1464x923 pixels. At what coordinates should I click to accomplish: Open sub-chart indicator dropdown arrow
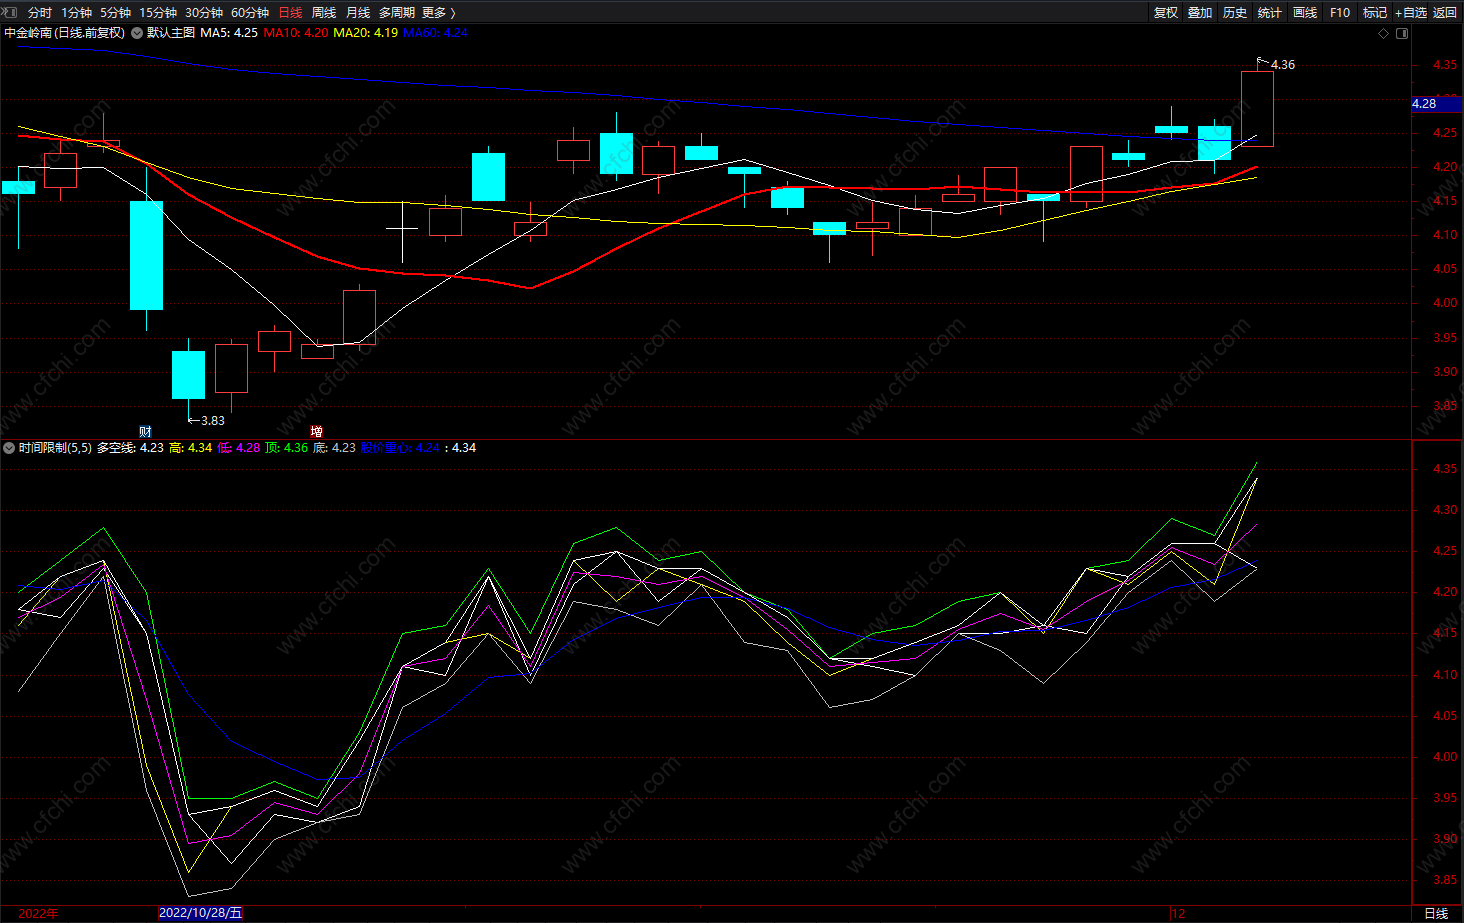click(9, 448)
